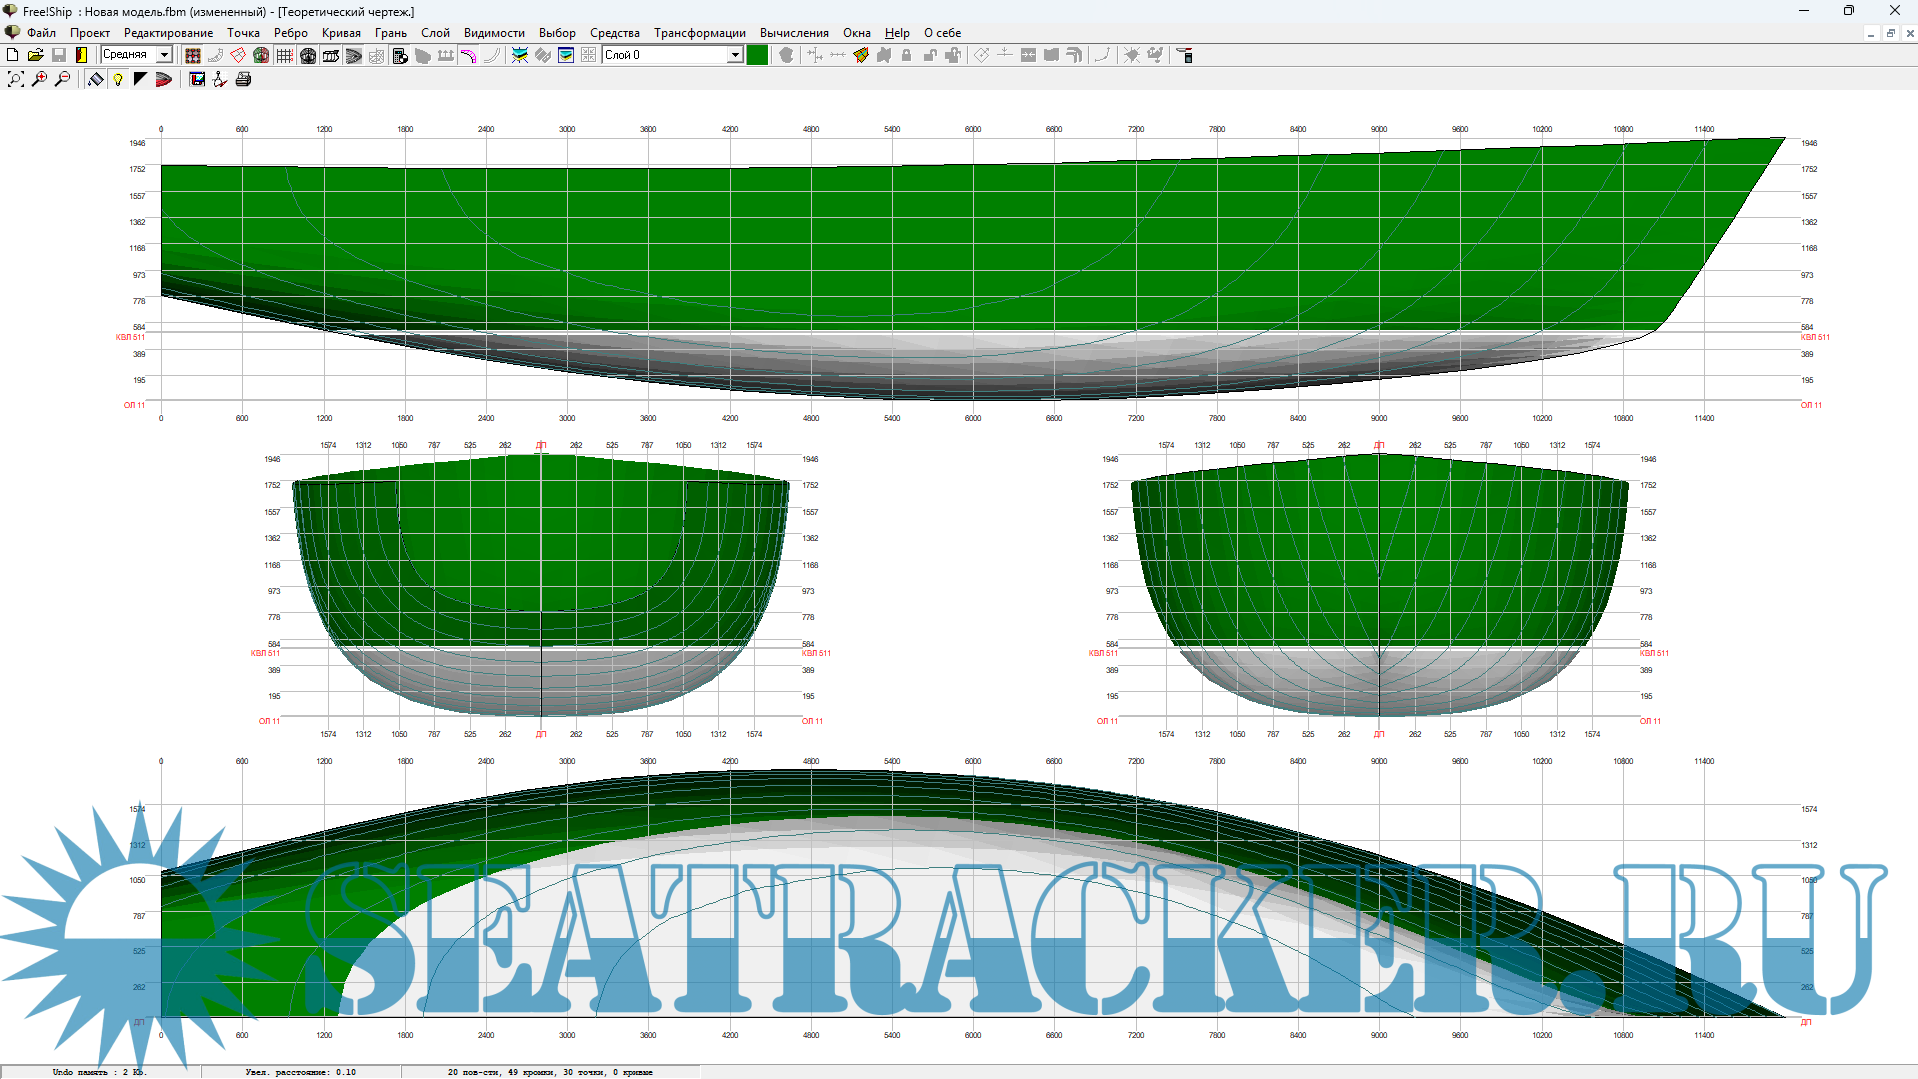
Task: Open the Слой 0 layer dropdown
Action: click(734, 55)
